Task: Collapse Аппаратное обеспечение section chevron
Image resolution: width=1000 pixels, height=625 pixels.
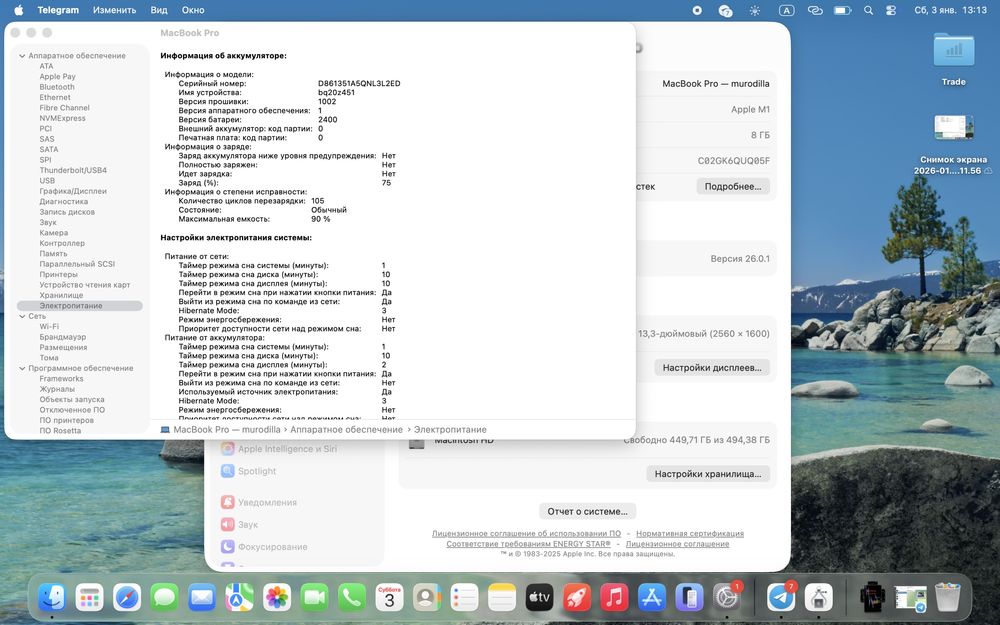Action: click(22, 56)
